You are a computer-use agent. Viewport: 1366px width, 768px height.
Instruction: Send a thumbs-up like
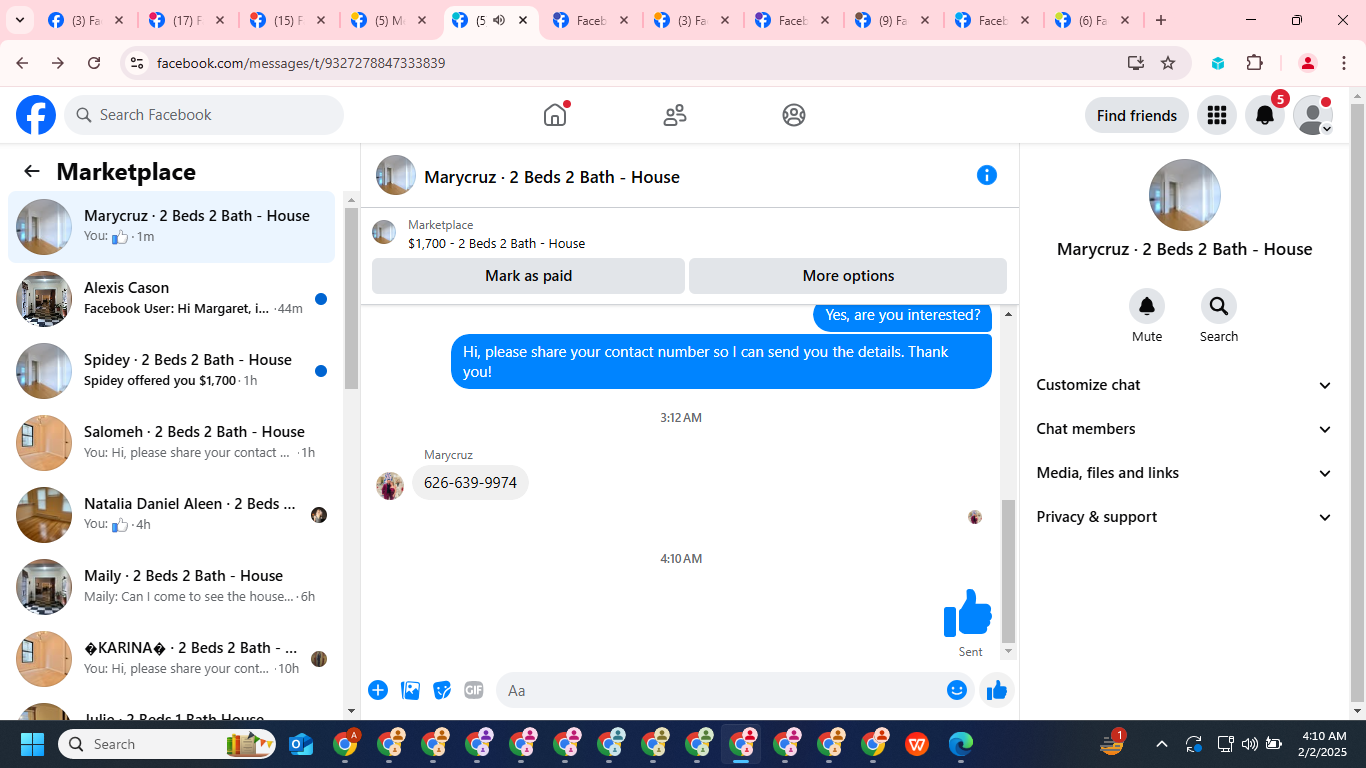point(996,690)
